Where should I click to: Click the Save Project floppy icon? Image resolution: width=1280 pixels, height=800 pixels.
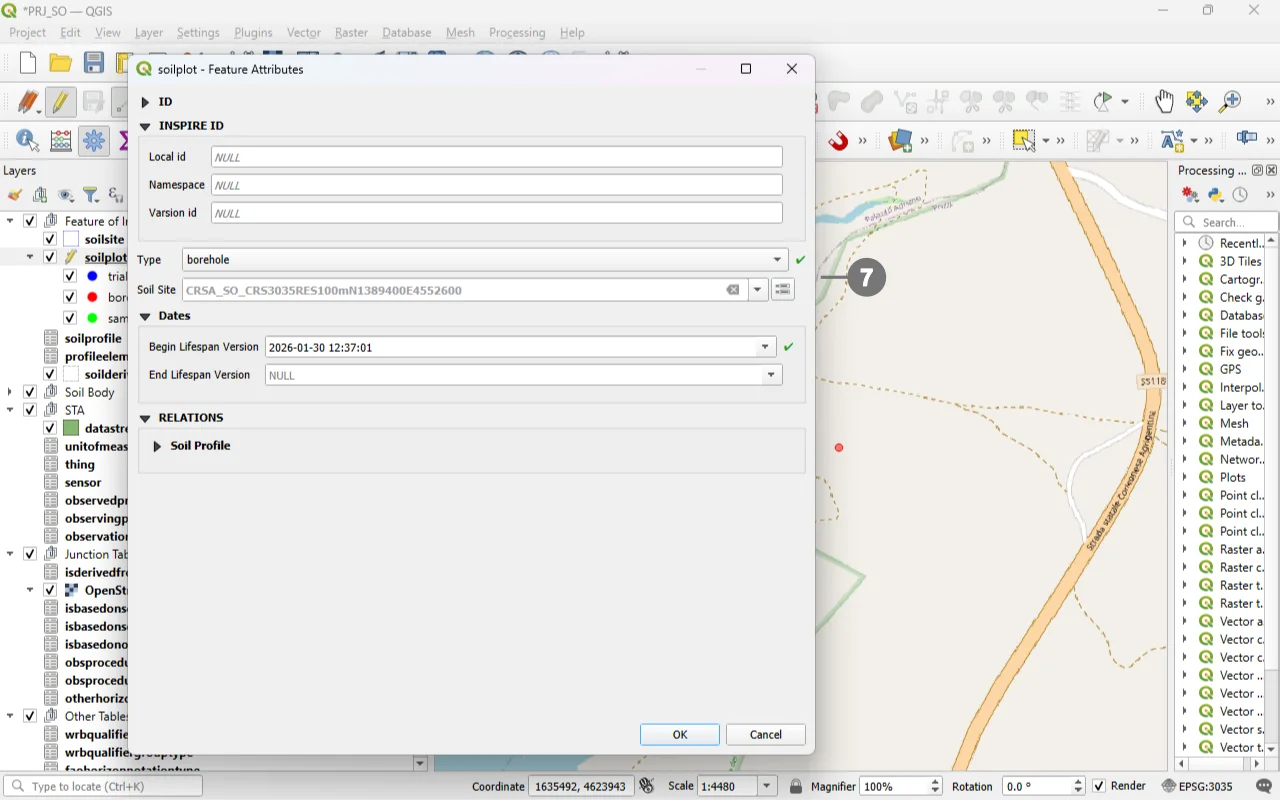coord(94,63)
